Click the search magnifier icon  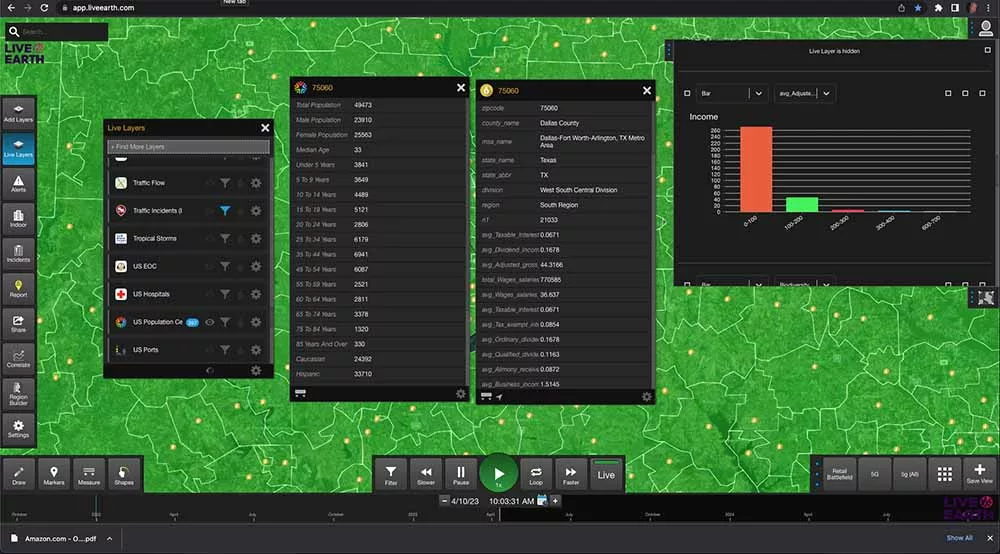(13, 31)
